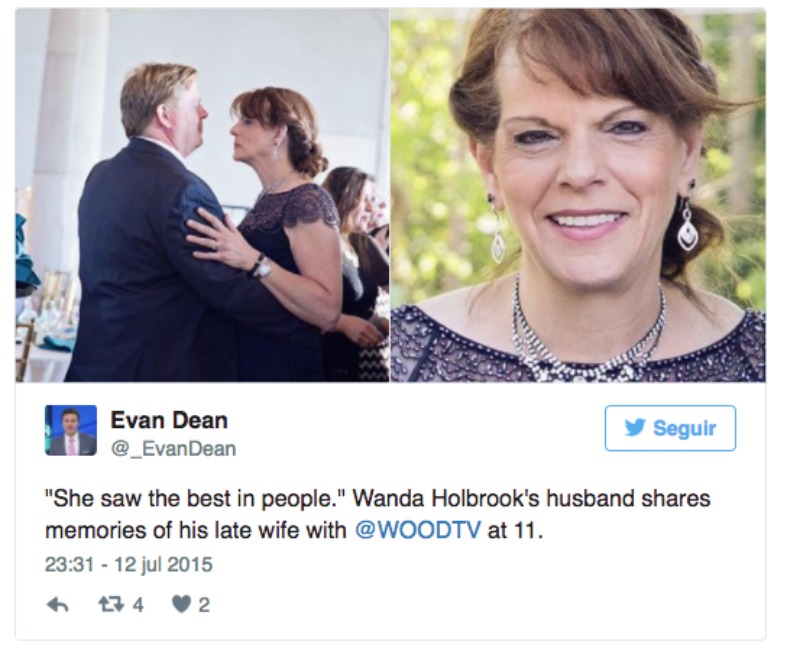Image resolution: width=800 pixels, height=651 pixels.
Task: Click the retweet count 4
Action: coord(138,605)
